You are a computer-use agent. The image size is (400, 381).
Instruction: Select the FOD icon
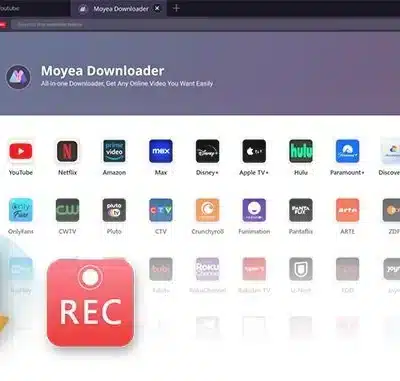click(348, 269)
